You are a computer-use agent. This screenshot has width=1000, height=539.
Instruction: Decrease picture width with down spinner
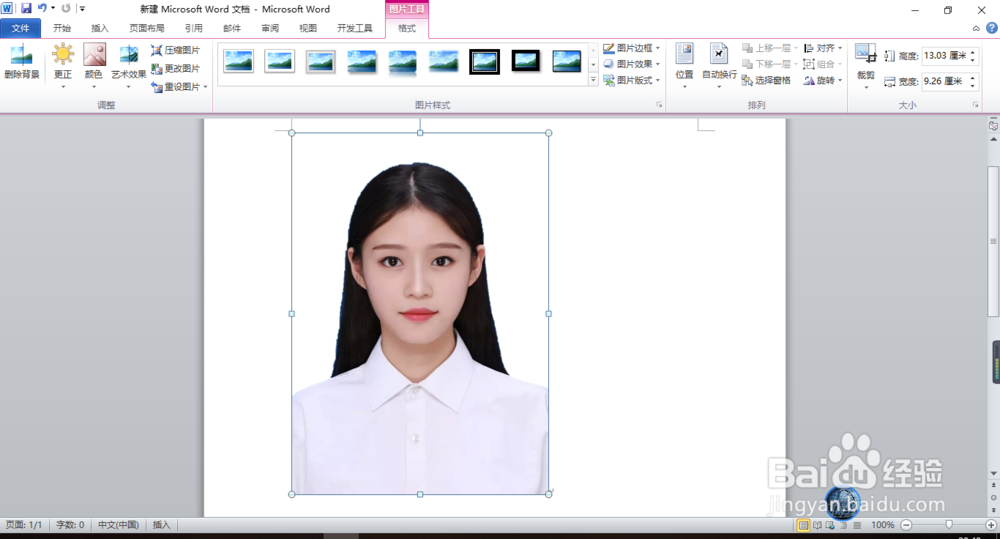pyautogui.click(x=973, y=85)
